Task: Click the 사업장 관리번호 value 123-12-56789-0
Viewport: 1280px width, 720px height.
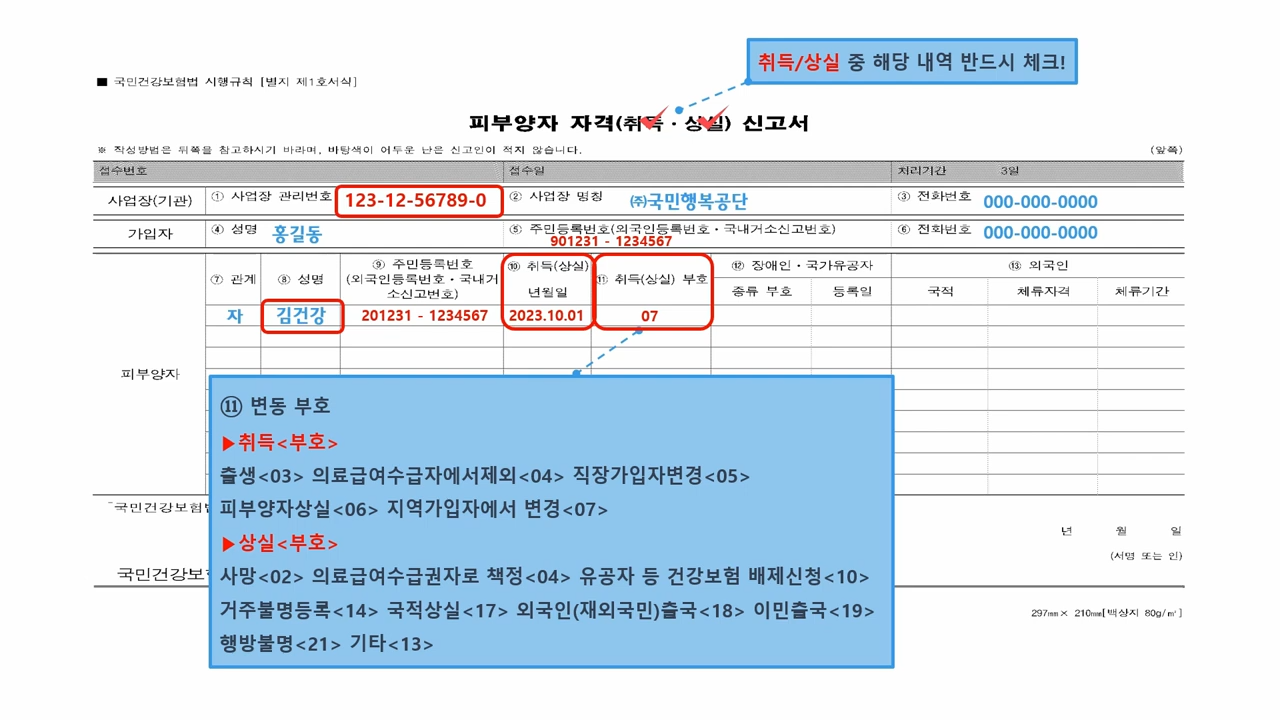Action: 416,201
